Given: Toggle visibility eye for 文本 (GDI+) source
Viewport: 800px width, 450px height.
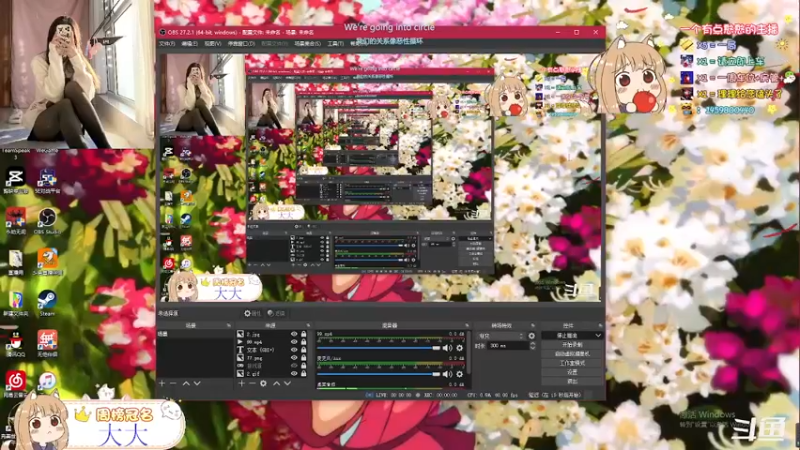Looking at the screenshot, I should [x=294, y=350].
